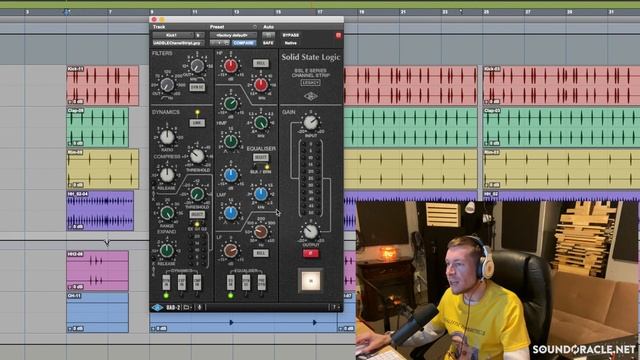The image size is (640, 360).
Task: Select the OH-11 blue clip
Action: [x=98, y=312]
